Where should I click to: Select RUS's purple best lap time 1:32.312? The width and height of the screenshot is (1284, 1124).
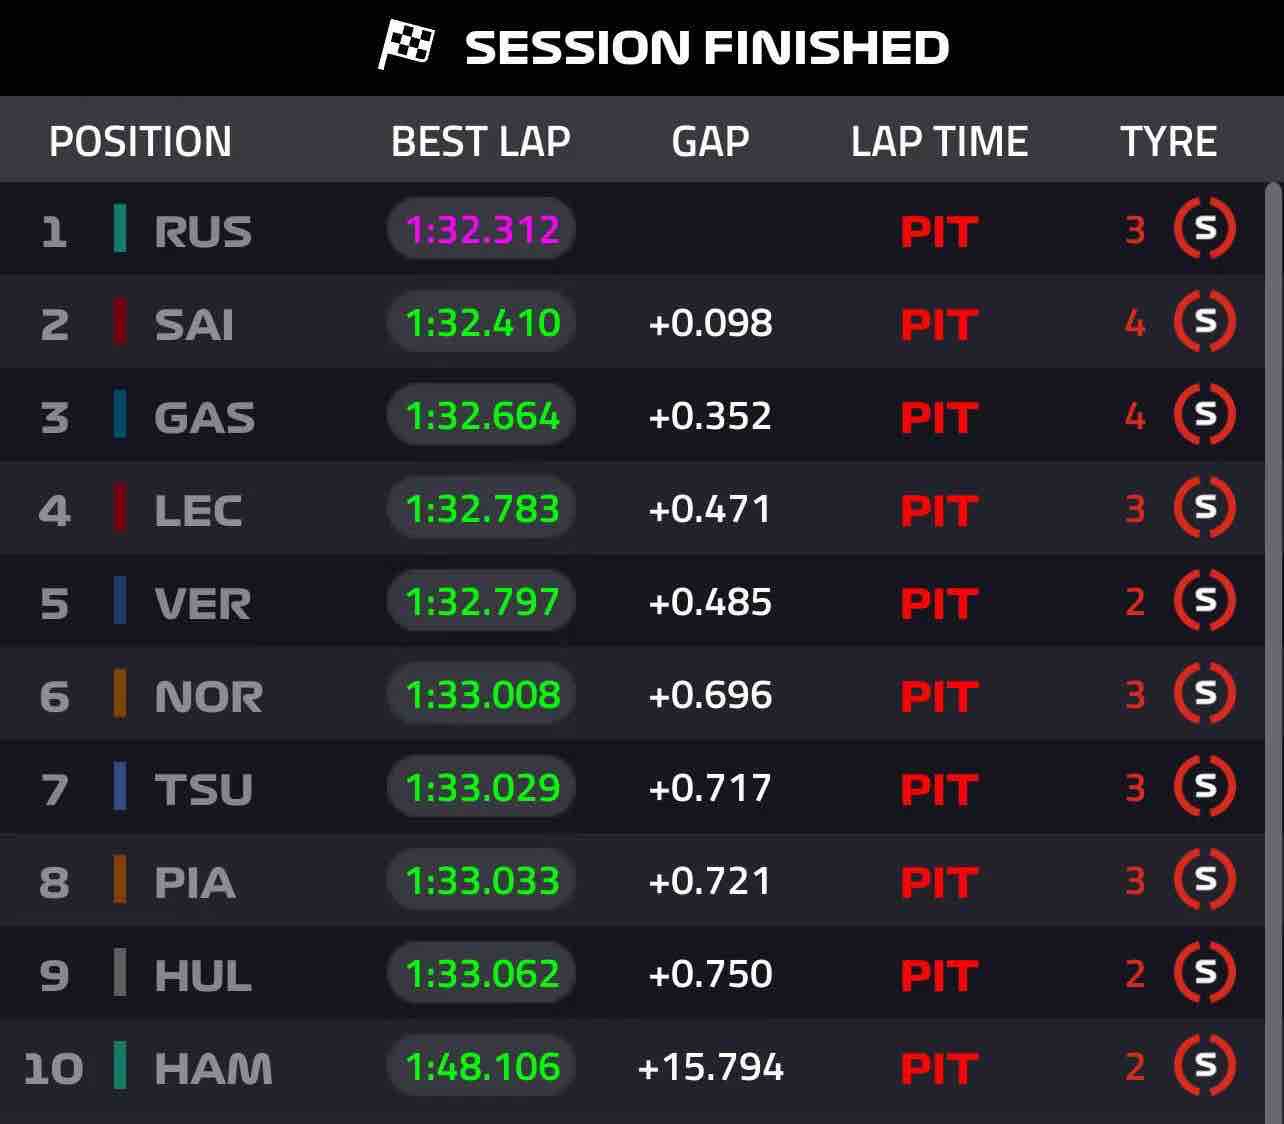pyautogui.click(x=480, y=229)
